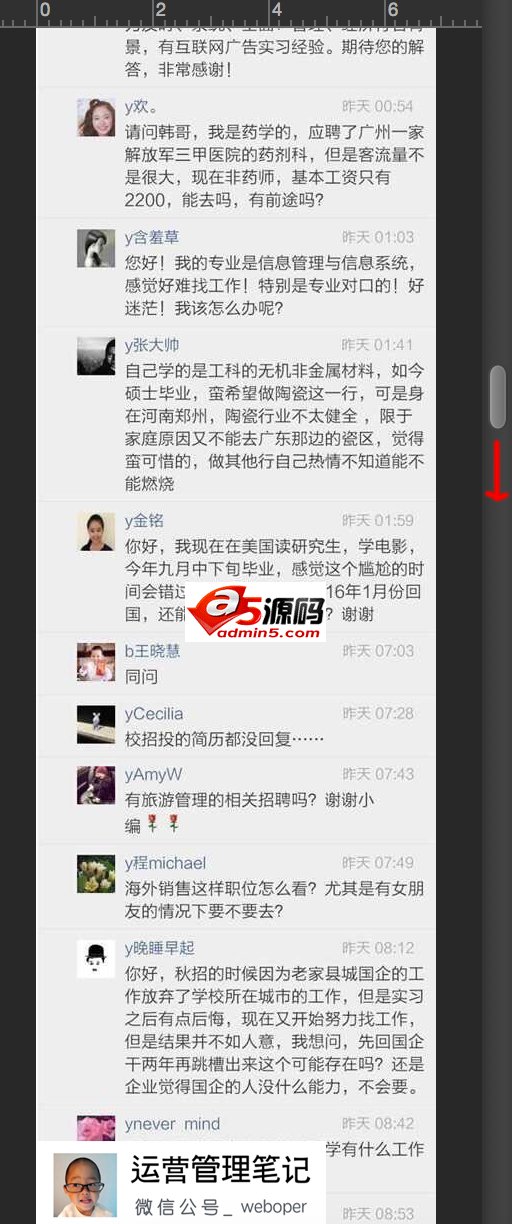This screenshot has height=1224, width=512.
Task: Open ynever mind's pink avatar
Action: [x=96, y=1128]
